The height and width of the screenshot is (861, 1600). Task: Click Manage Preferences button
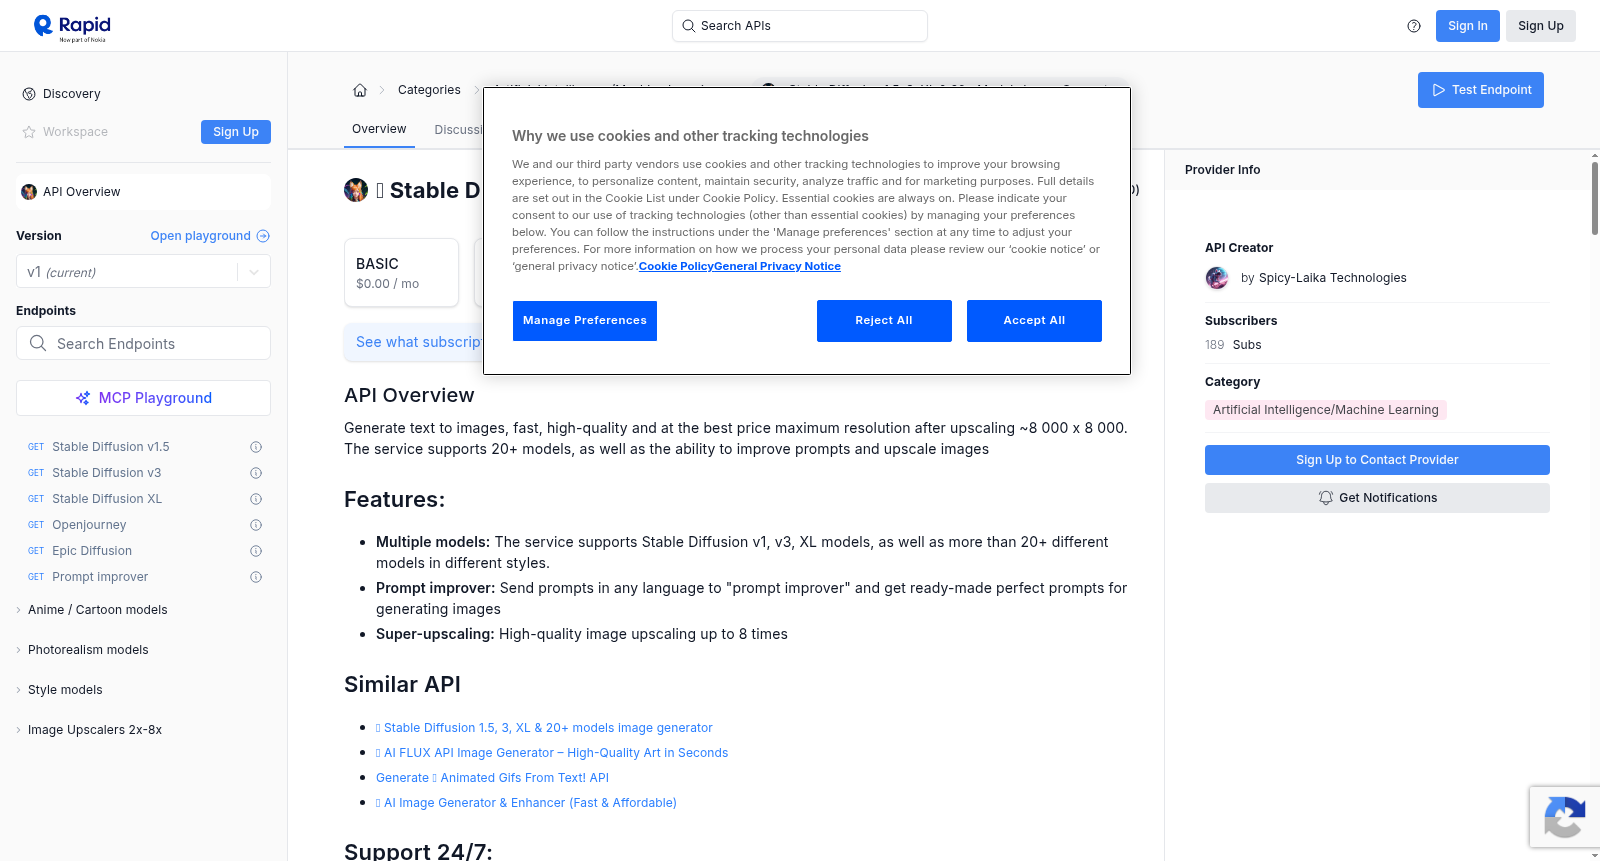point(585,321)
